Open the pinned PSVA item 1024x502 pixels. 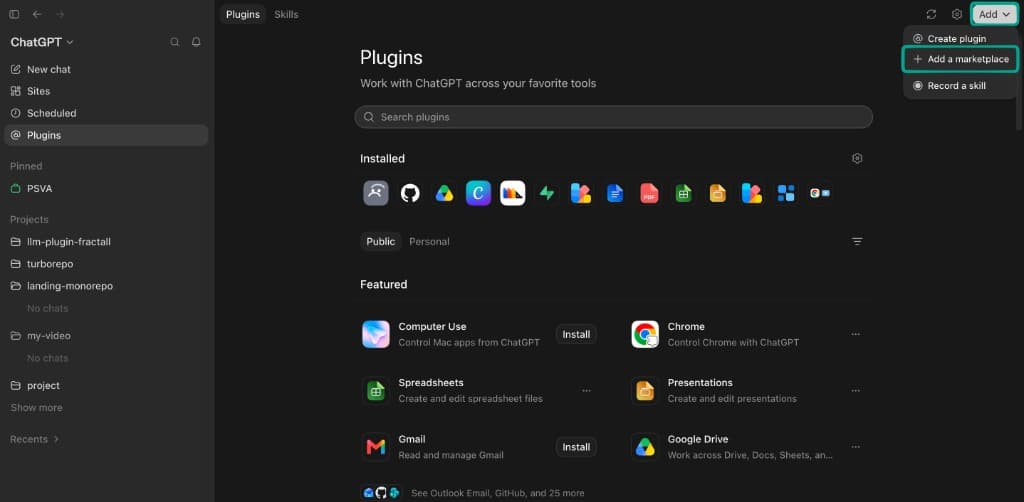coord(39,189)
